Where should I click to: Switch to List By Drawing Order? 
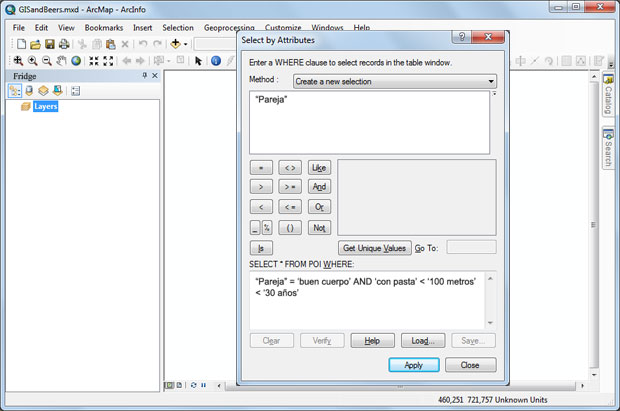click(x=15, y=91)
